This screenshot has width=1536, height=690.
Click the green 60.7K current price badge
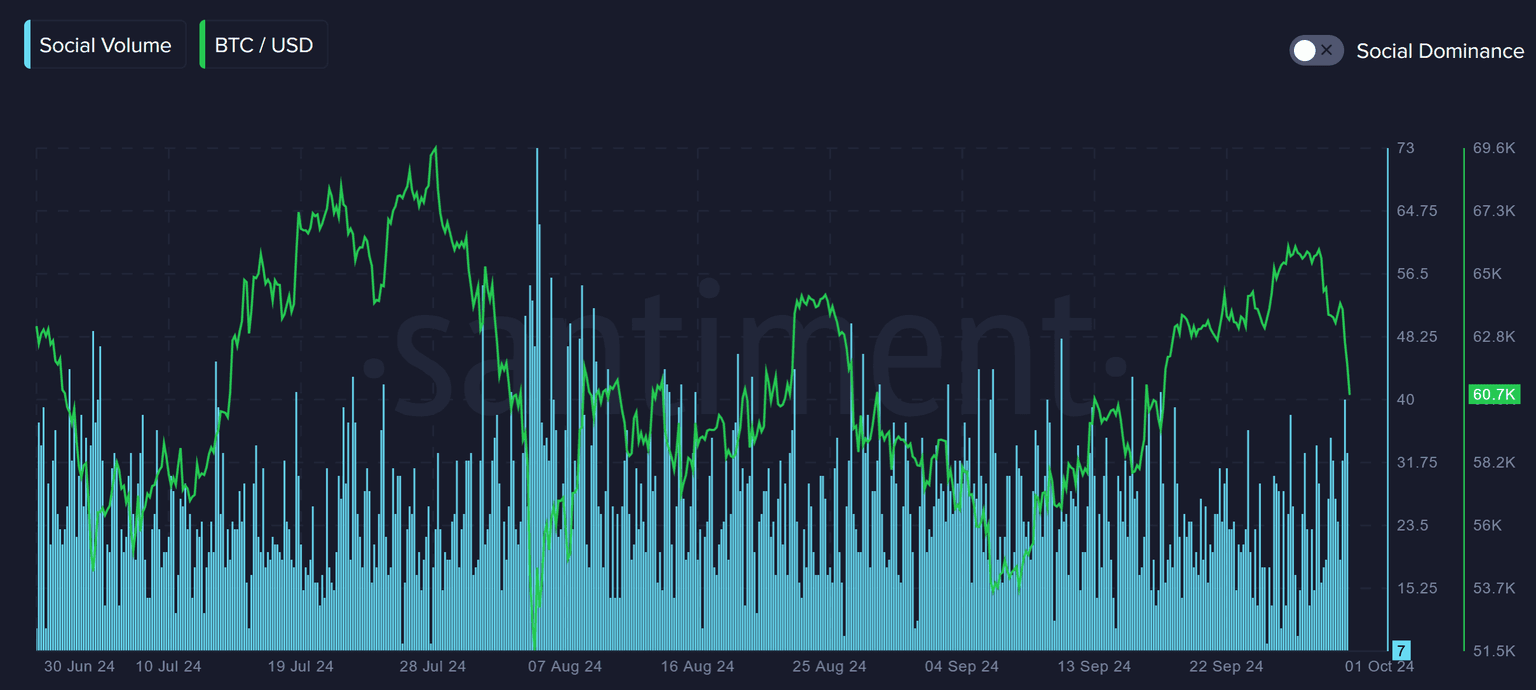click(x=1494, y=395)
